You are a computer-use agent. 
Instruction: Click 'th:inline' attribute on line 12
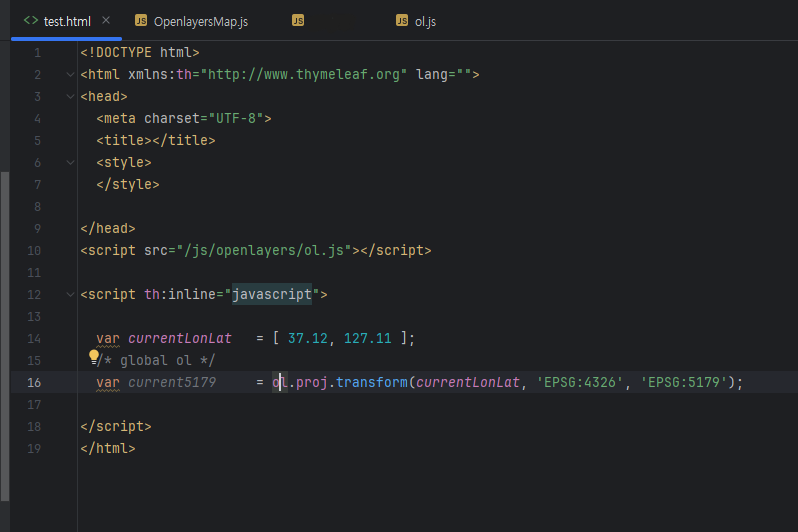(180, 294)
